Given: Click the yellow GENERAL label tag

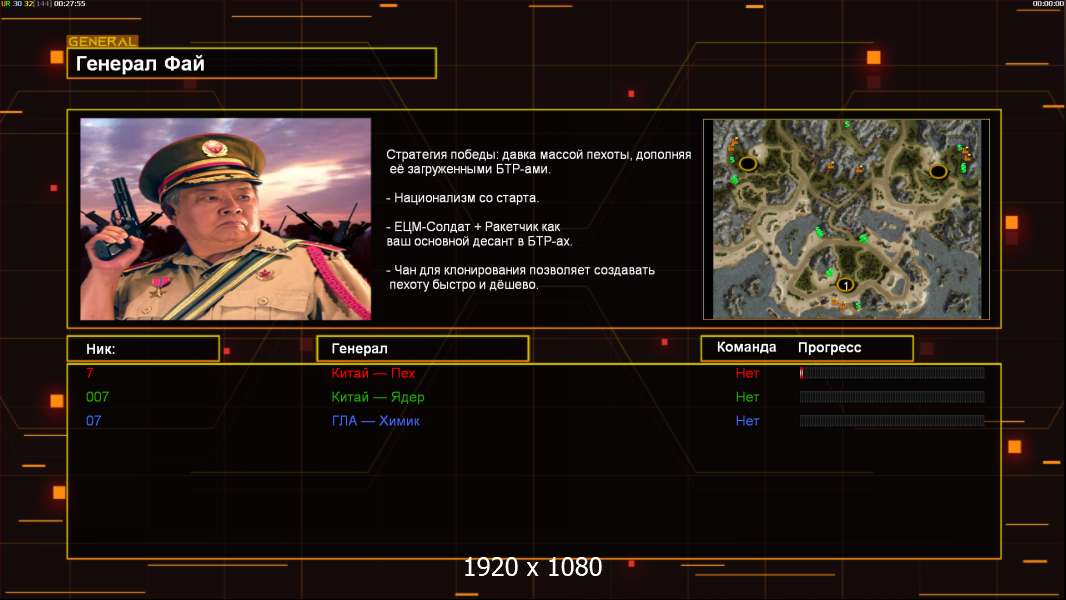Looking at the screenshot, I should point(103,41).
